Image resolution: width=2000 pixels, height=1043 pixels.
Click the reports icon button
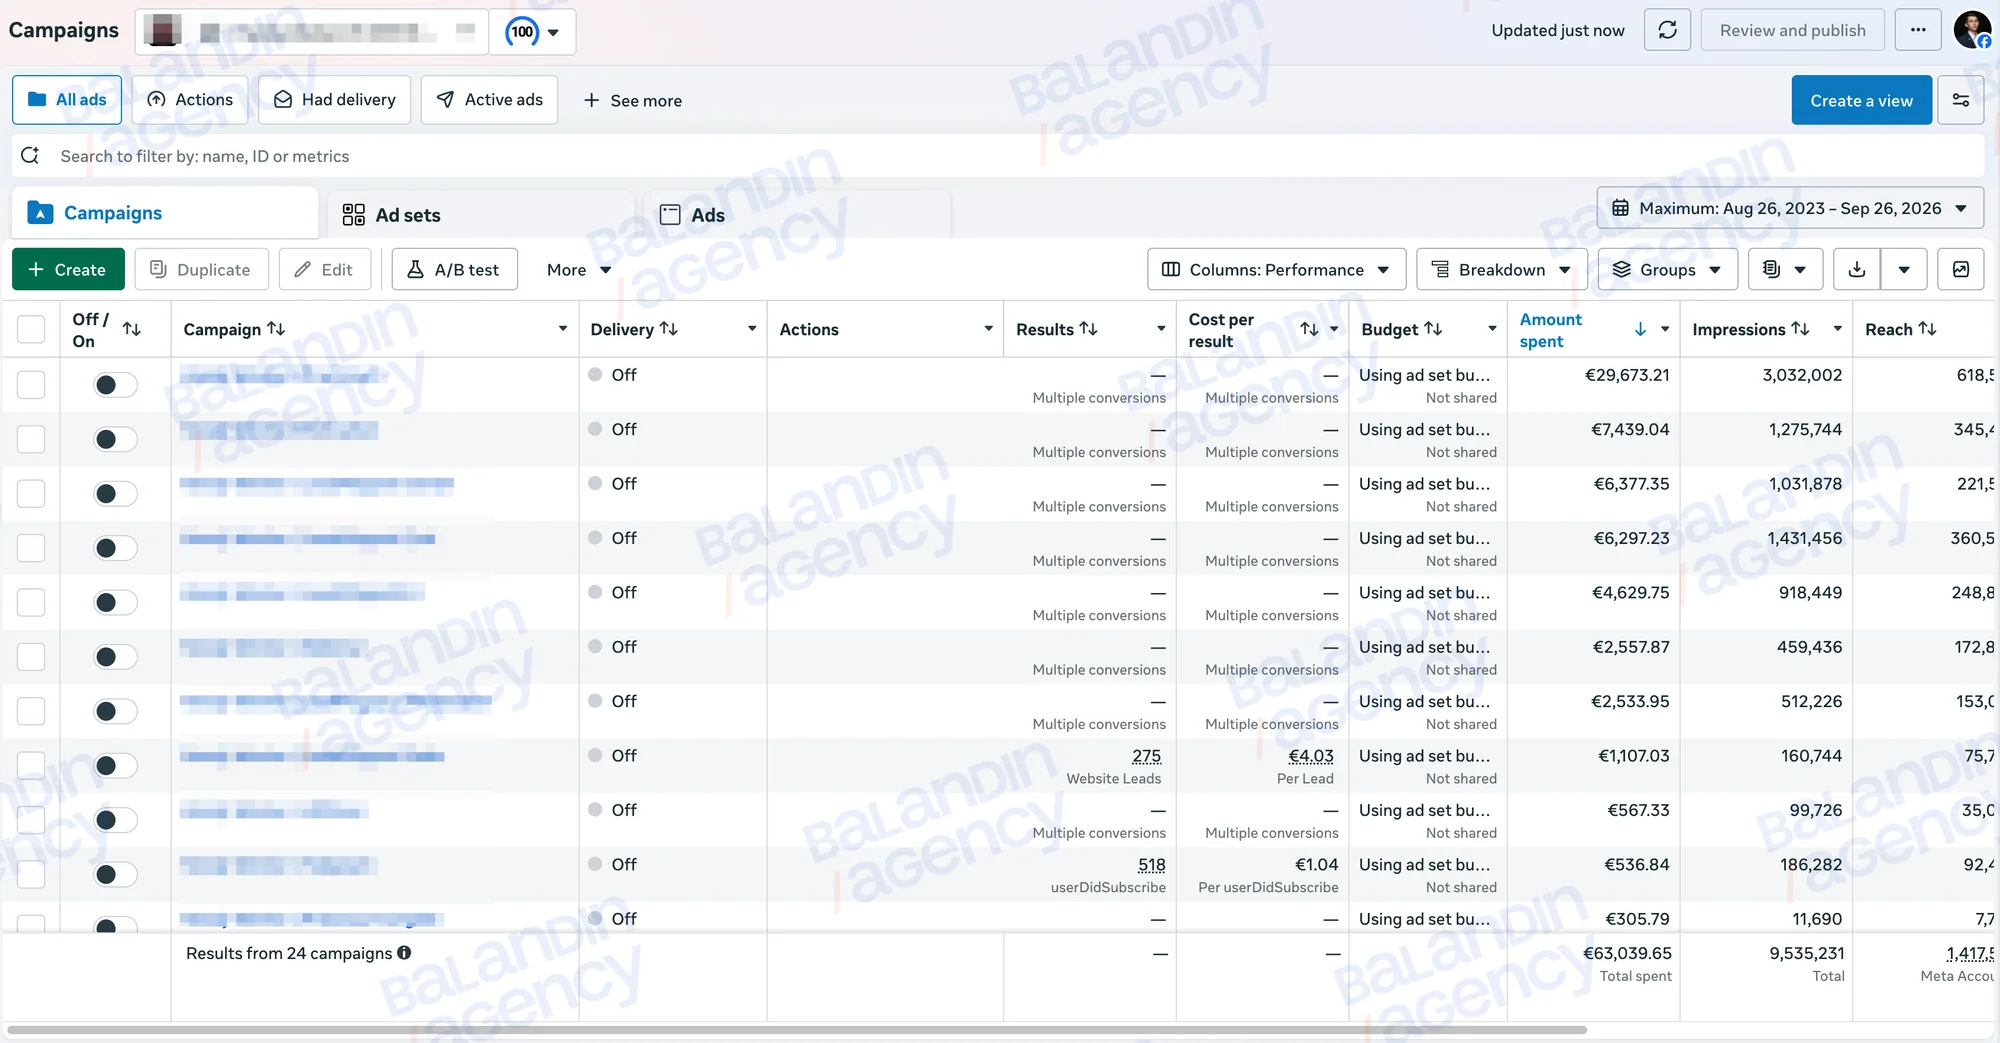coord(1785,270)
